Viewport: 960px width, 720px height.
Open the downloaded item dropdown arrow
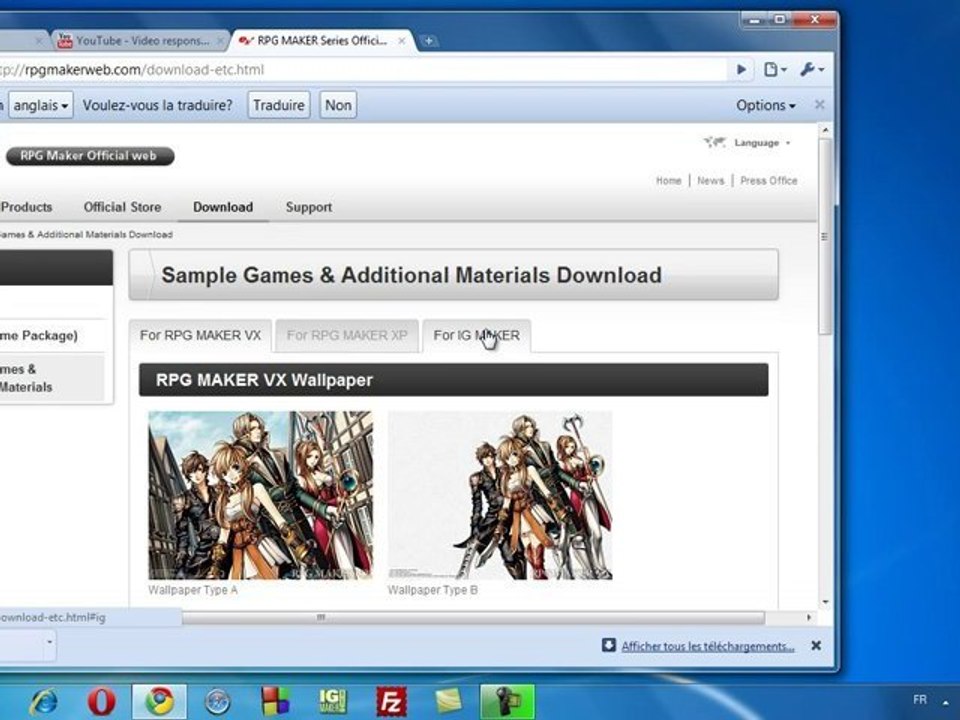49,642
